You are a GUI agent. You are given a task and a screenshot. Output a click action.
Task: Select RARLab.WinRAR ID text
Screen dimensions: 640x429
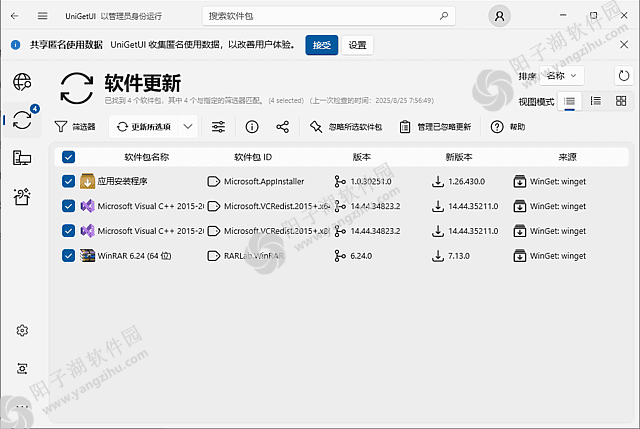[x=254, y=256]
